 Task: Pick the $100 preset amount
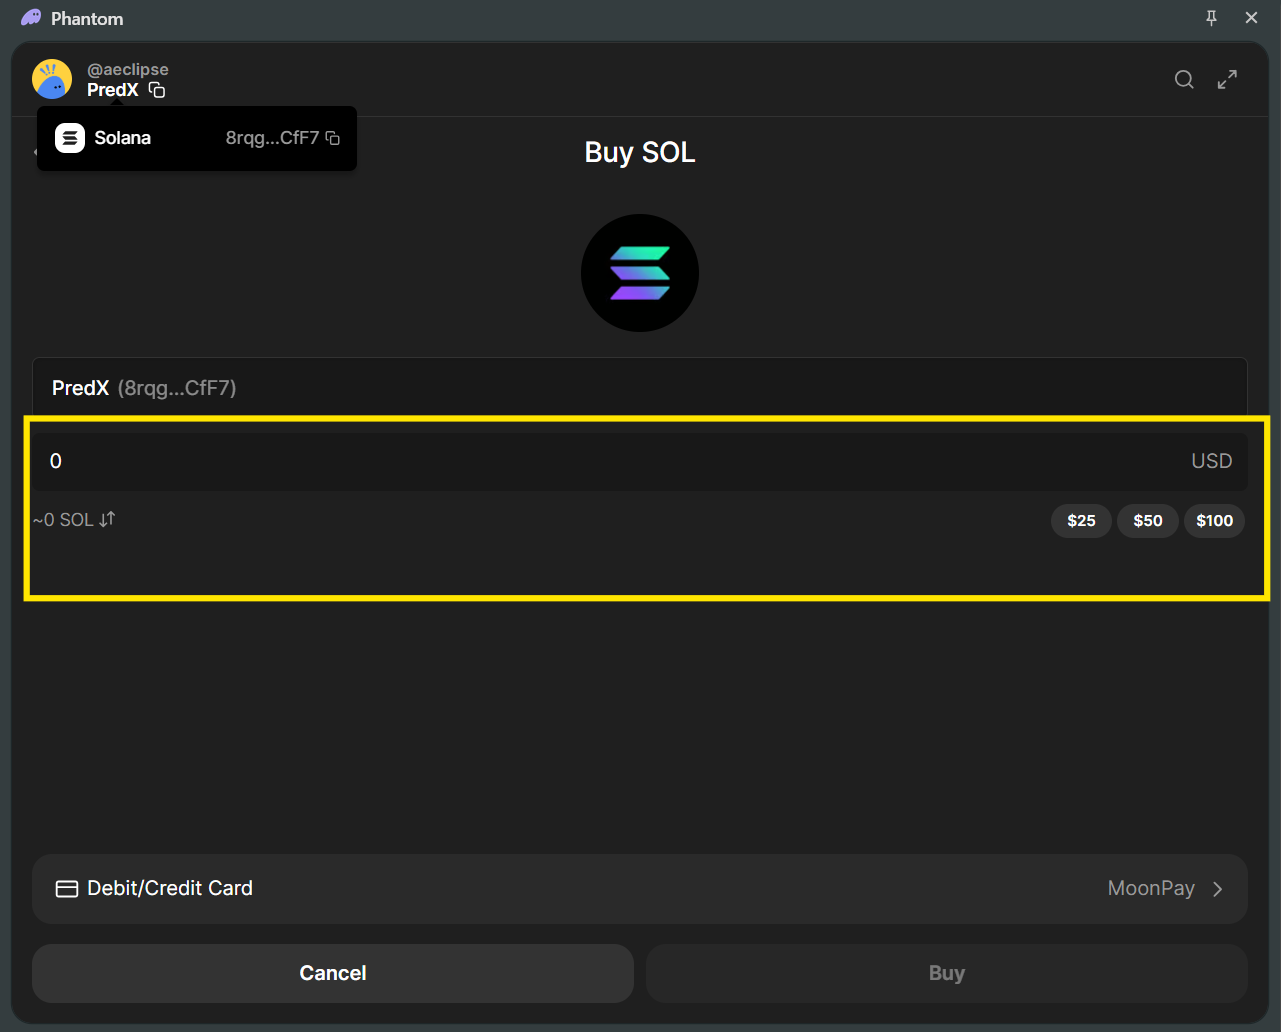1214,521
